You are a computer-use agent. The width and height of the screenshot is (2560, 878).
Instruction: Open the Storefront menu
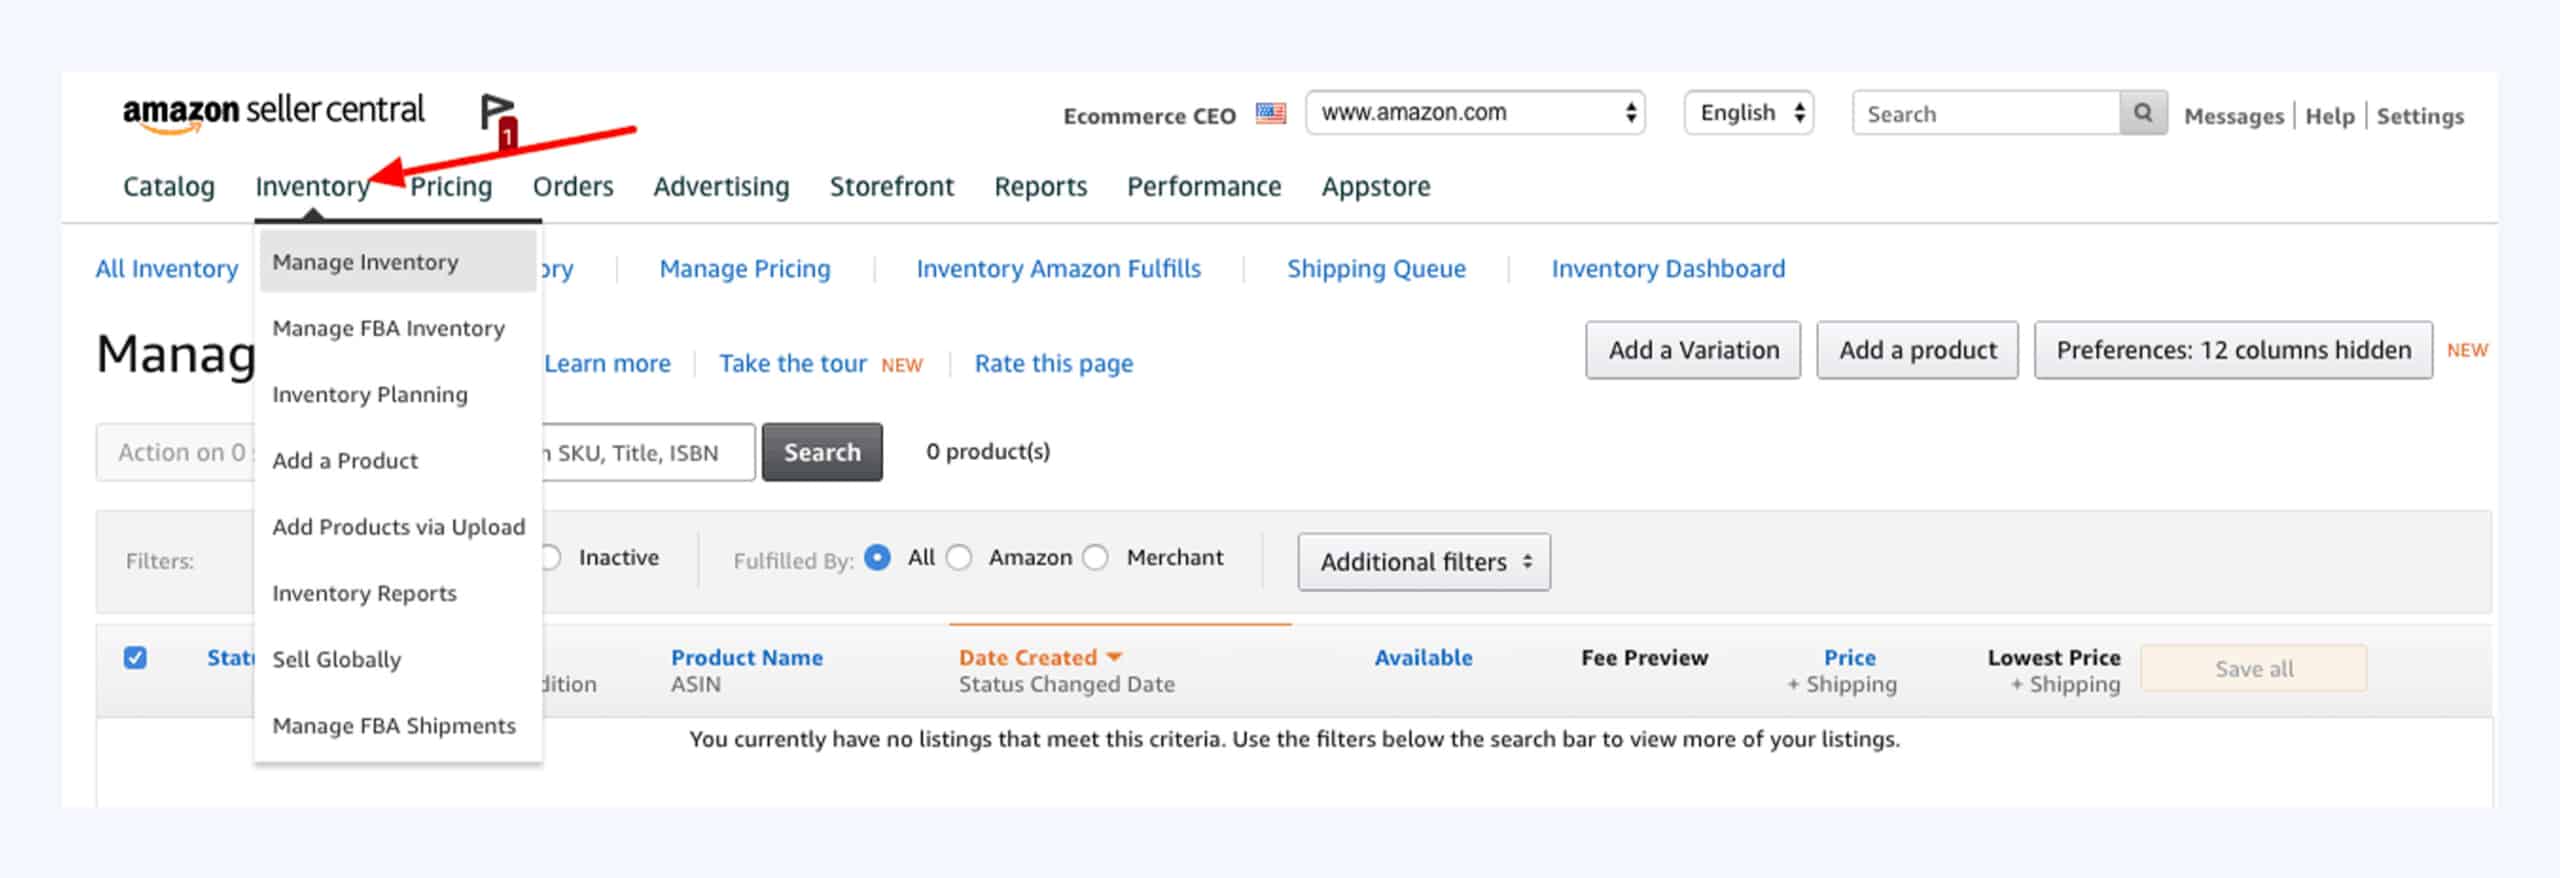tap(892, 187)
